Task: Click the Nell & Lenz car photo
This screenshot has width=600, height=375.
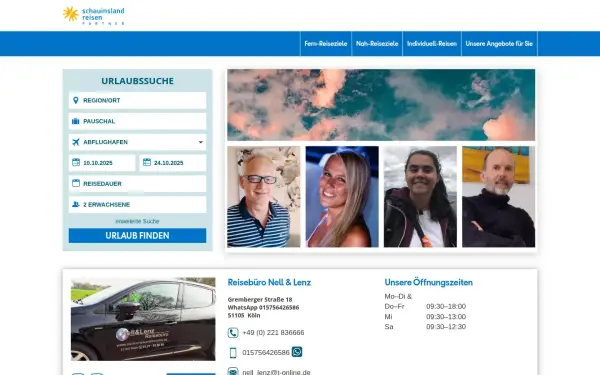Action: click(x=143, y=319)
